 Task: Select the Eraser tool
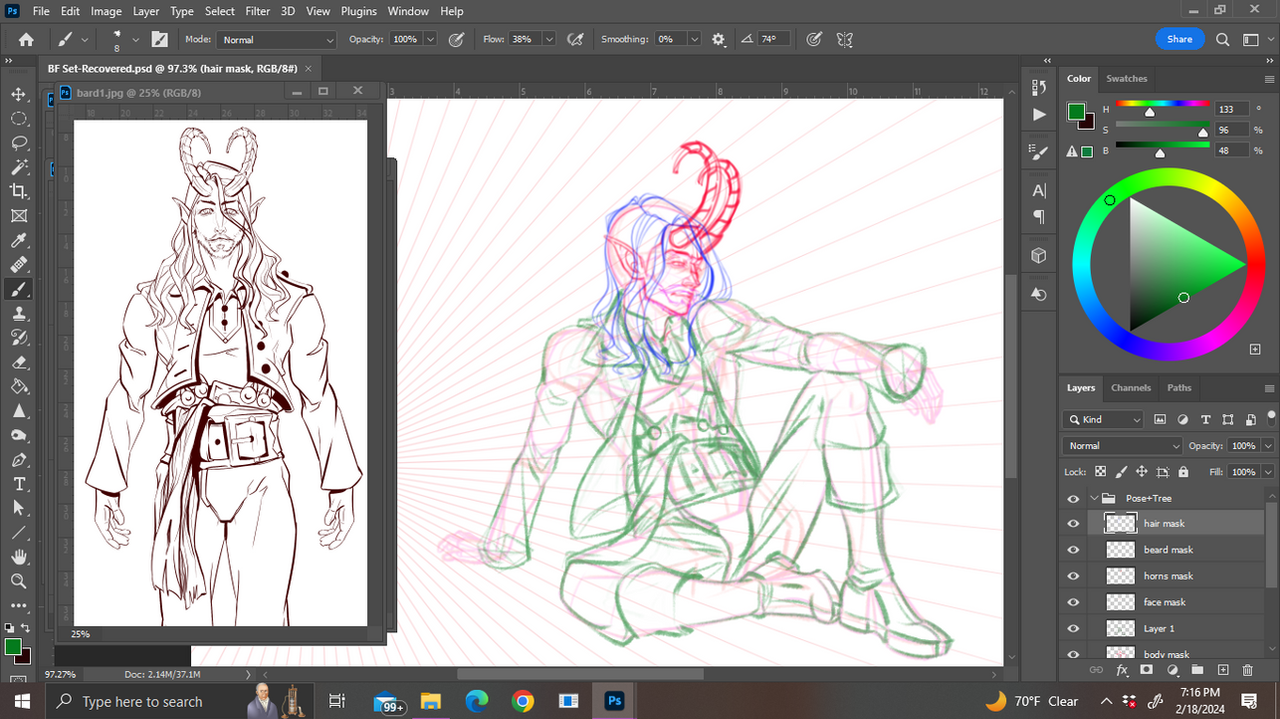(x=19, y=362)
